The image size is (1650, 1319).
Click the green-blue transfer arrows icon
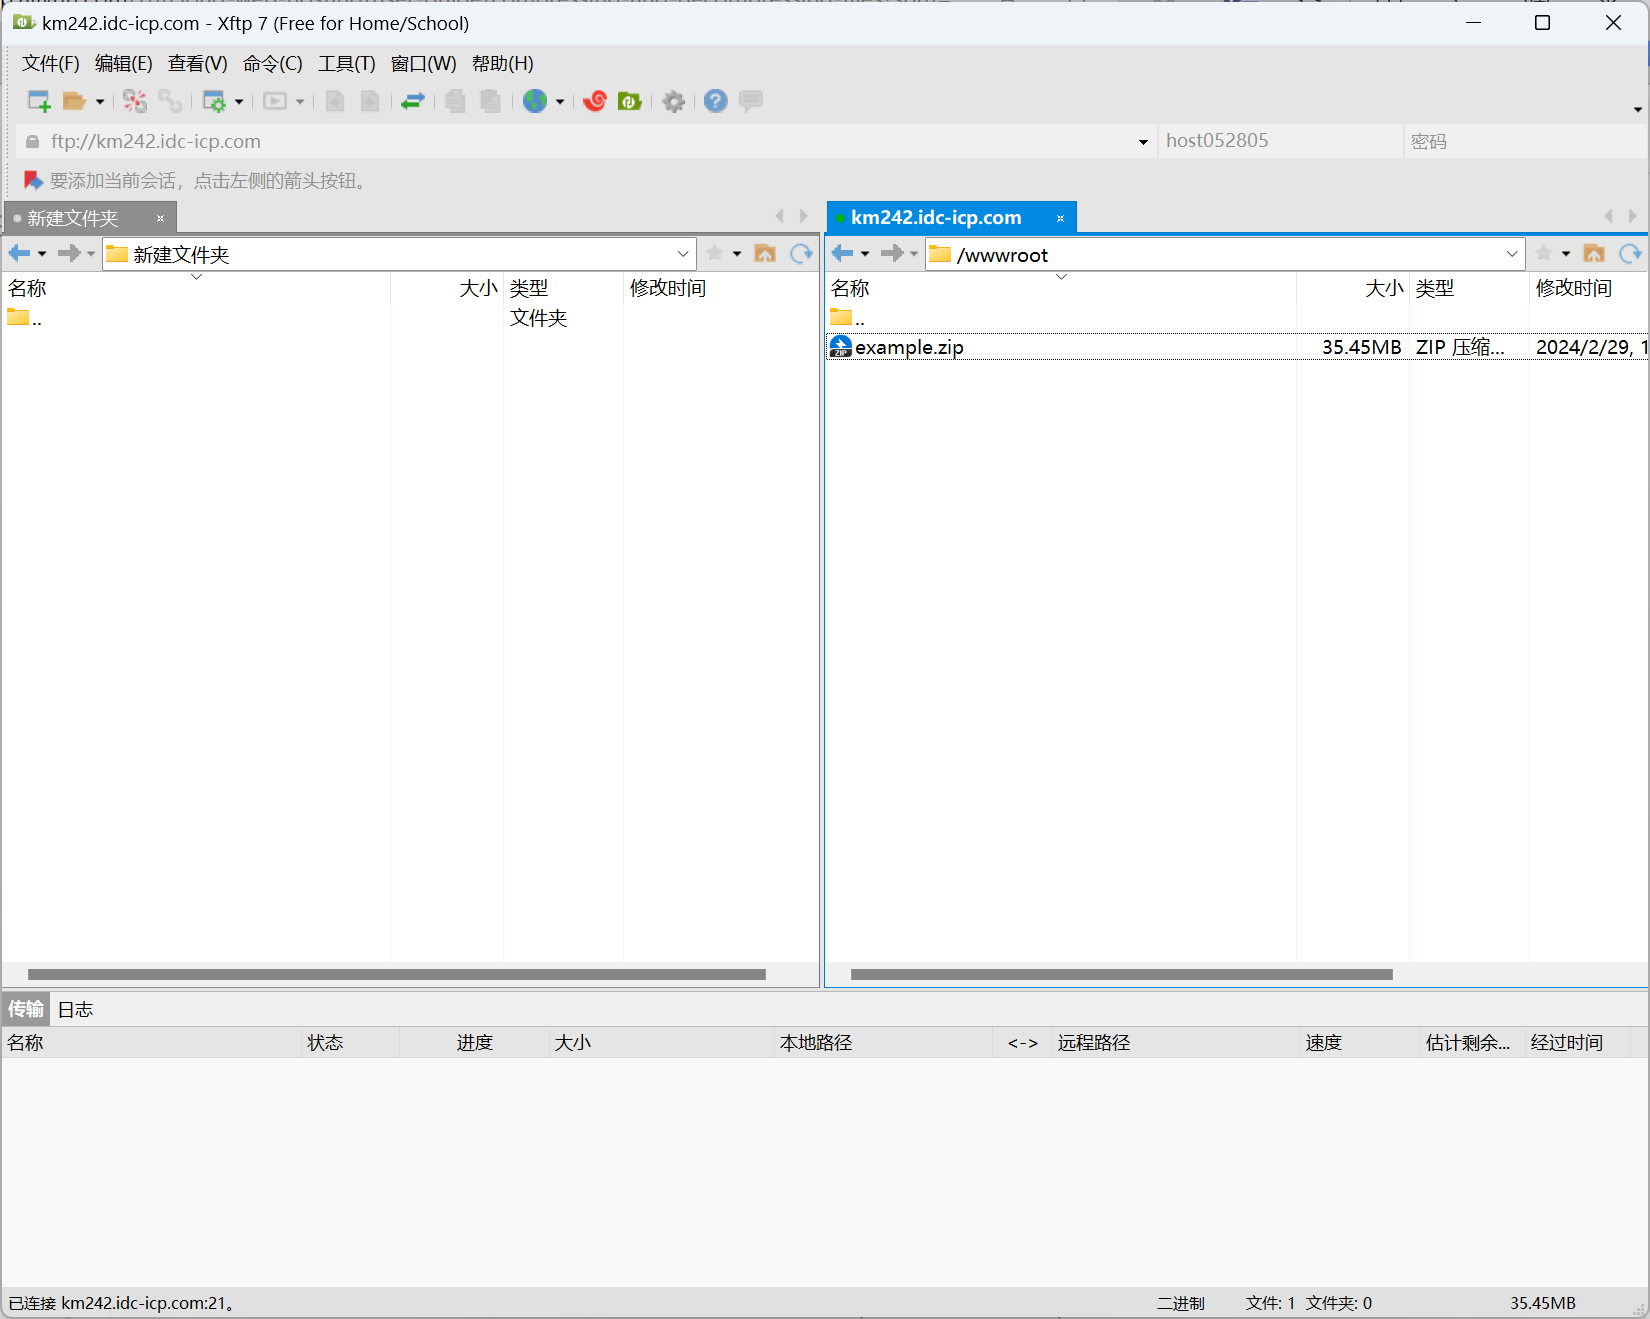point(413,101)
